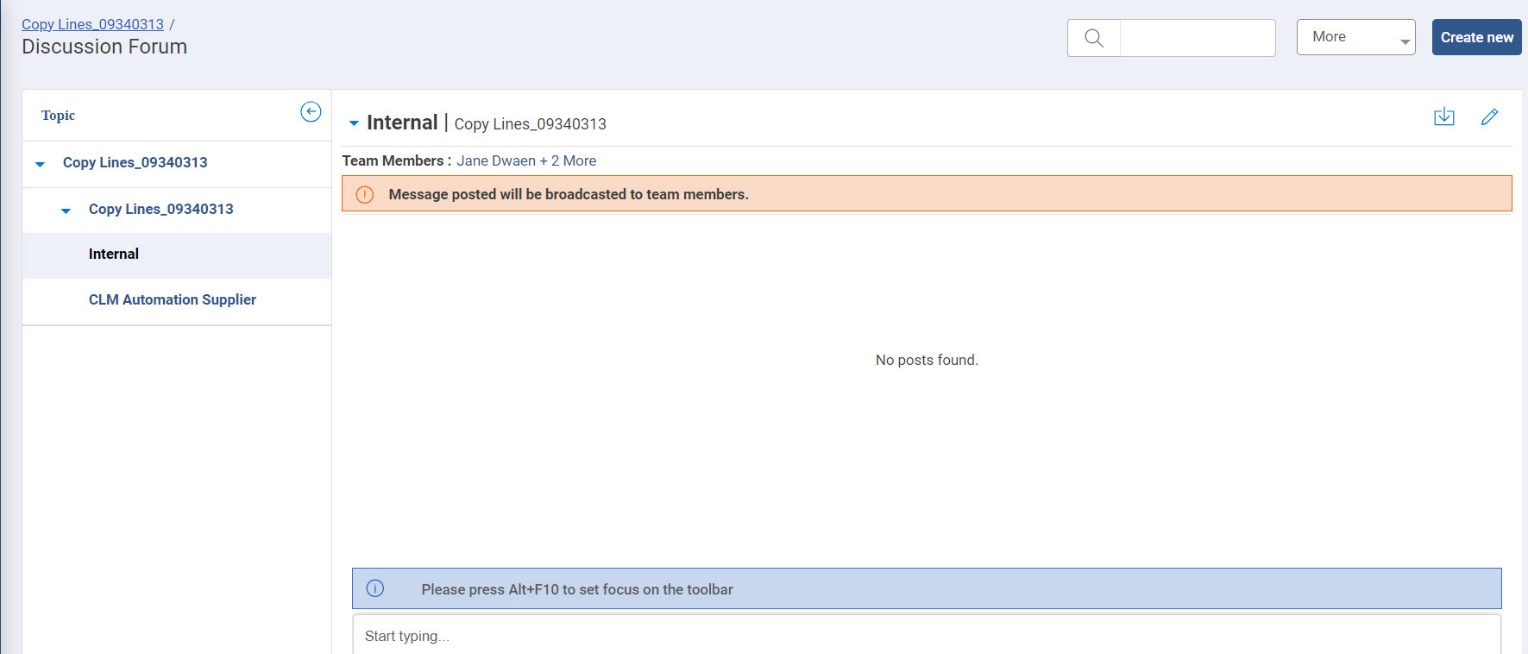Select the top-level Copy Lines_09340313 tree label
The width and height of the screenshot is (1528, 654).
[x=135, y=162]
